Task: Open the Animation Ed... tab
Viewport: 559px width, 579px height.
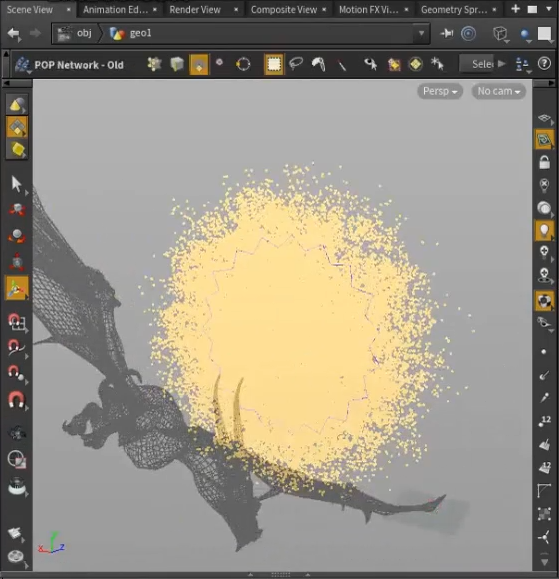Action: [115, 10]
